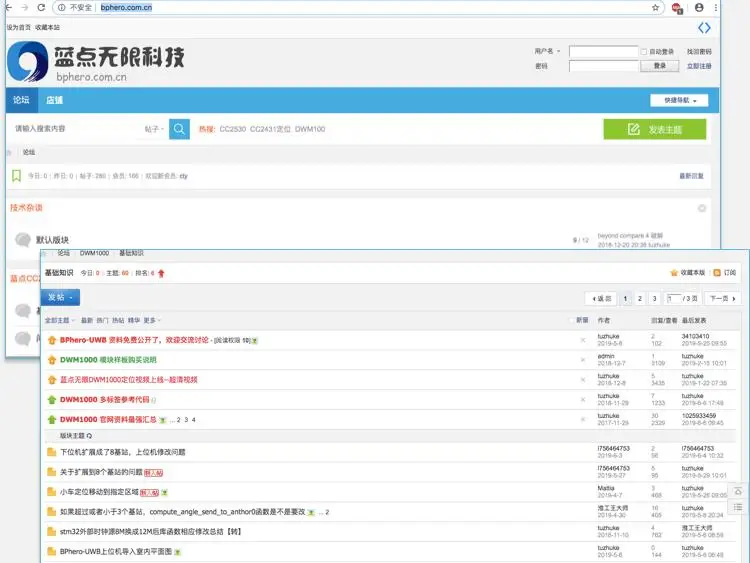The height and width of the screenshot is (563, 750).
Task: Click the DWM1000 breadcrumb link
Action: (x=94, y=253)
